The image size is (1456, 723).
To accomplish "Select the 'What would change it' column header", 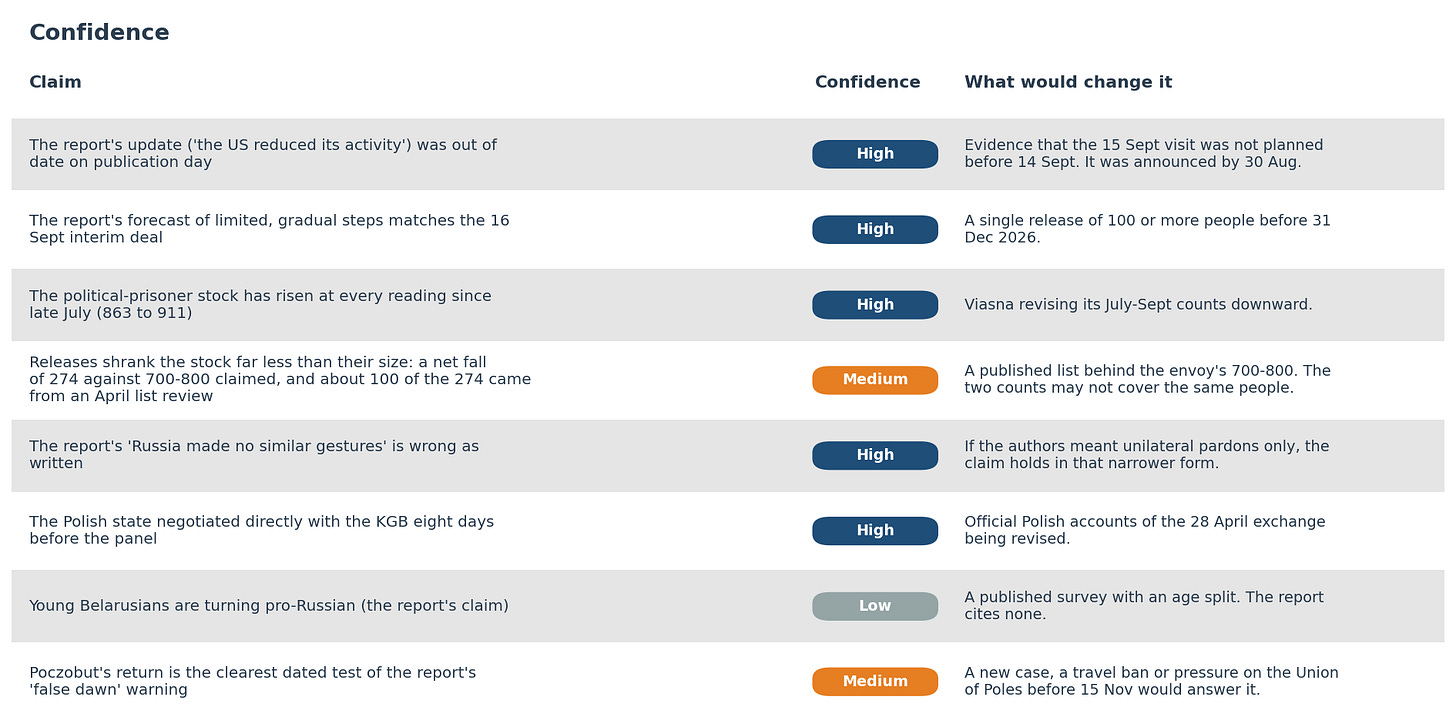I will (1068, 82).
